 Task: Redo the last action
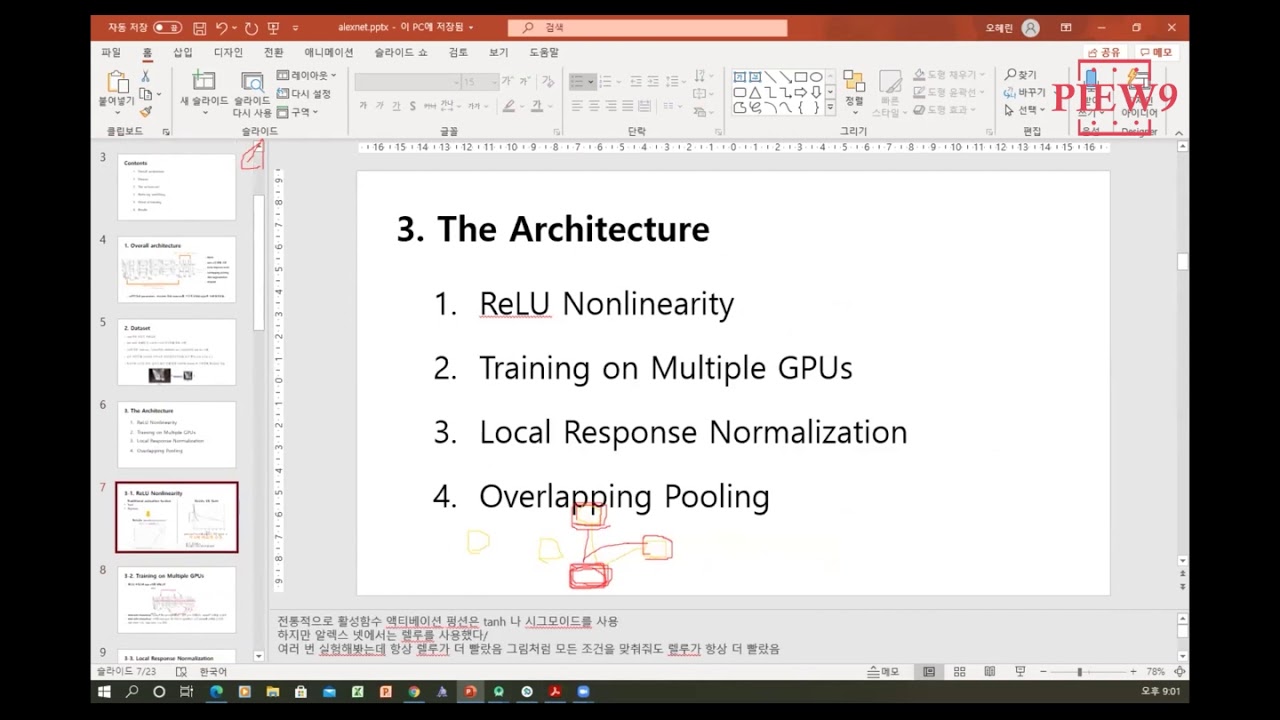(251, 28)
